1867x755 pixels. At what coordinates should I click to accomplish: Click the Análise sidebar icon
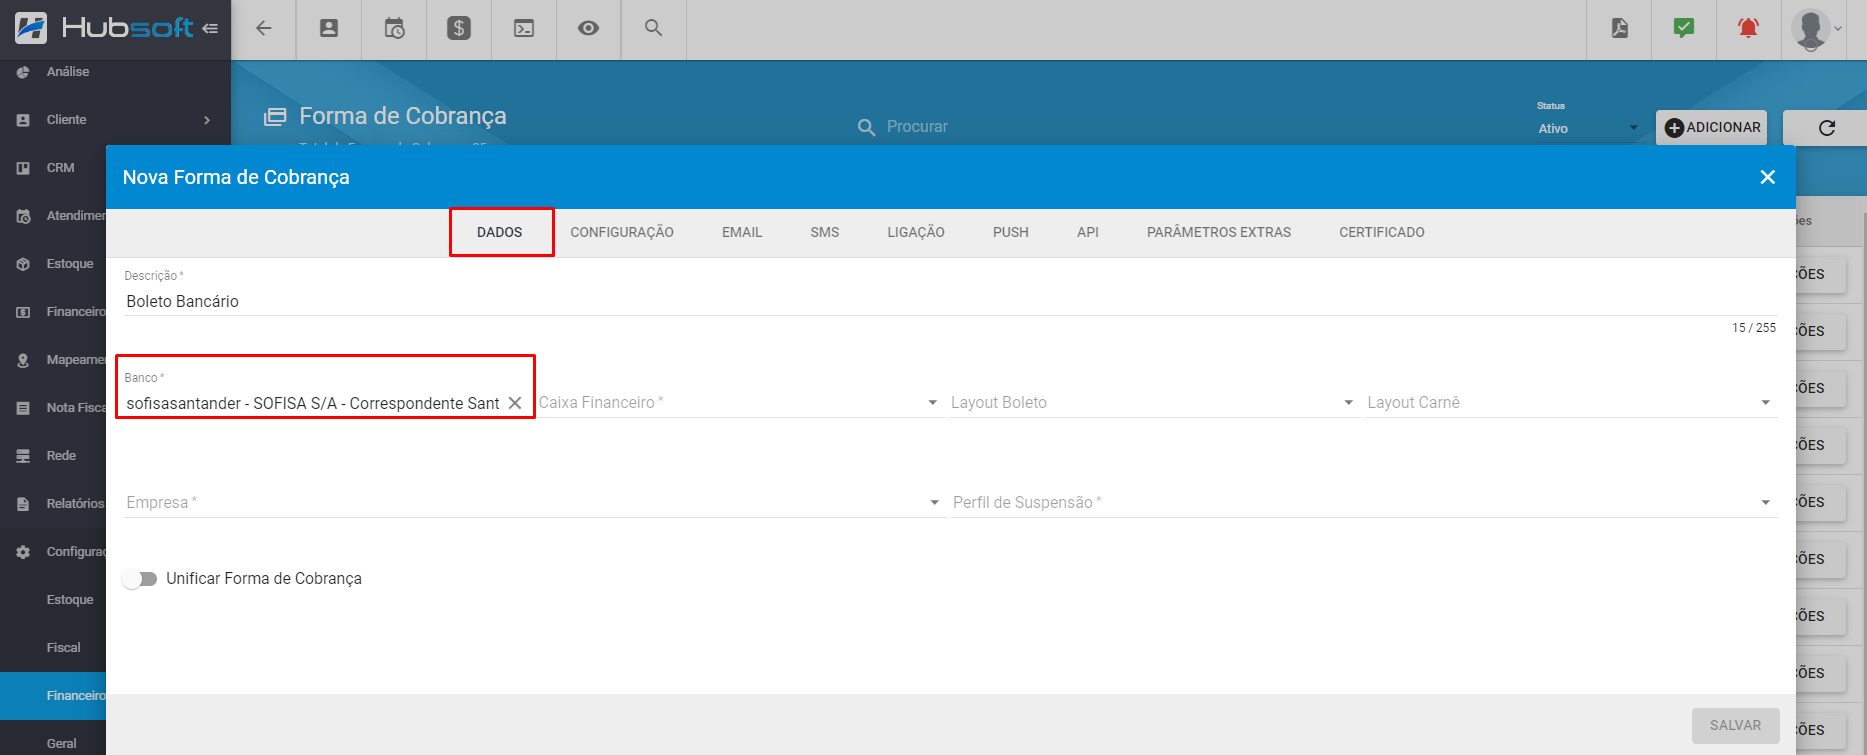[23, 72]
